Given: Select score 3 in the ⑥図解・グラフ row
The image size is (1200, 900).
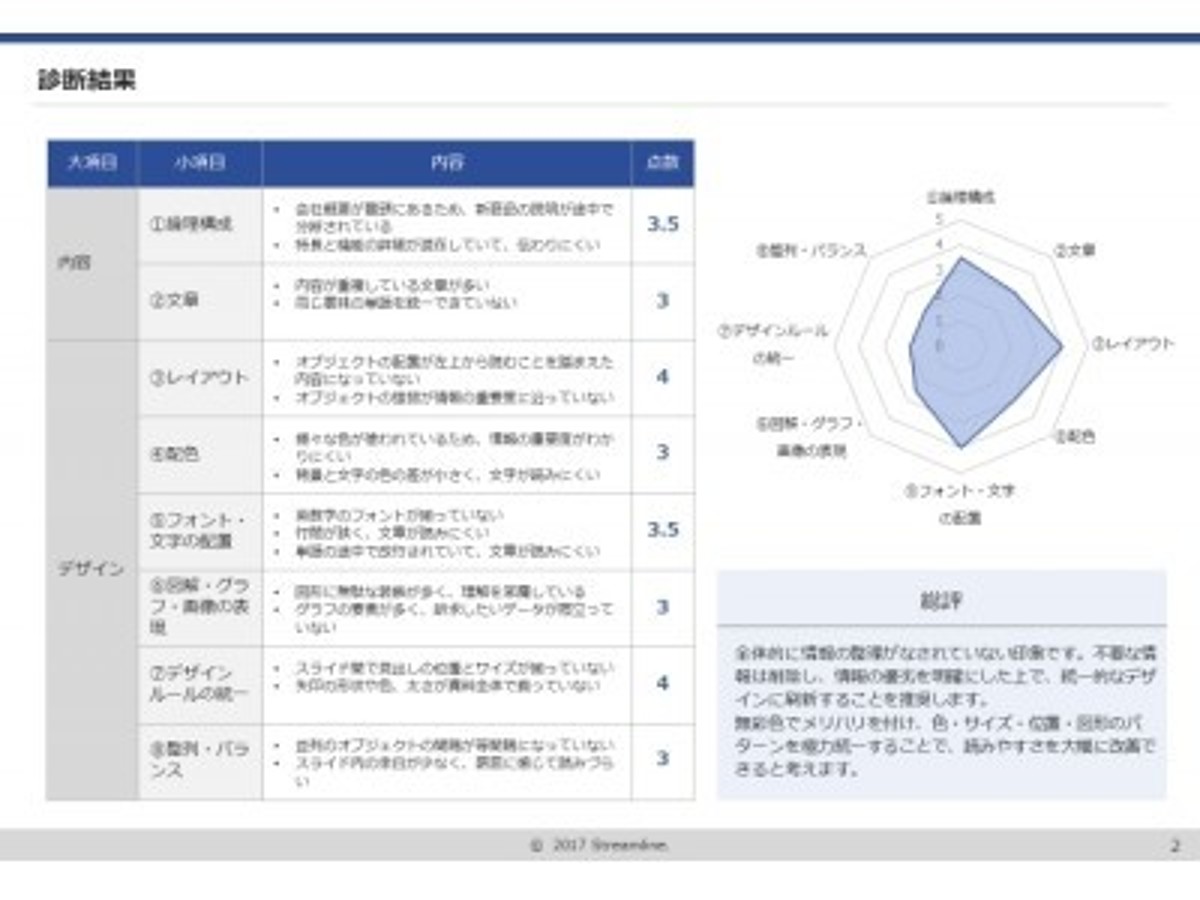Looking at the screenshot, I should coord(663,607).
